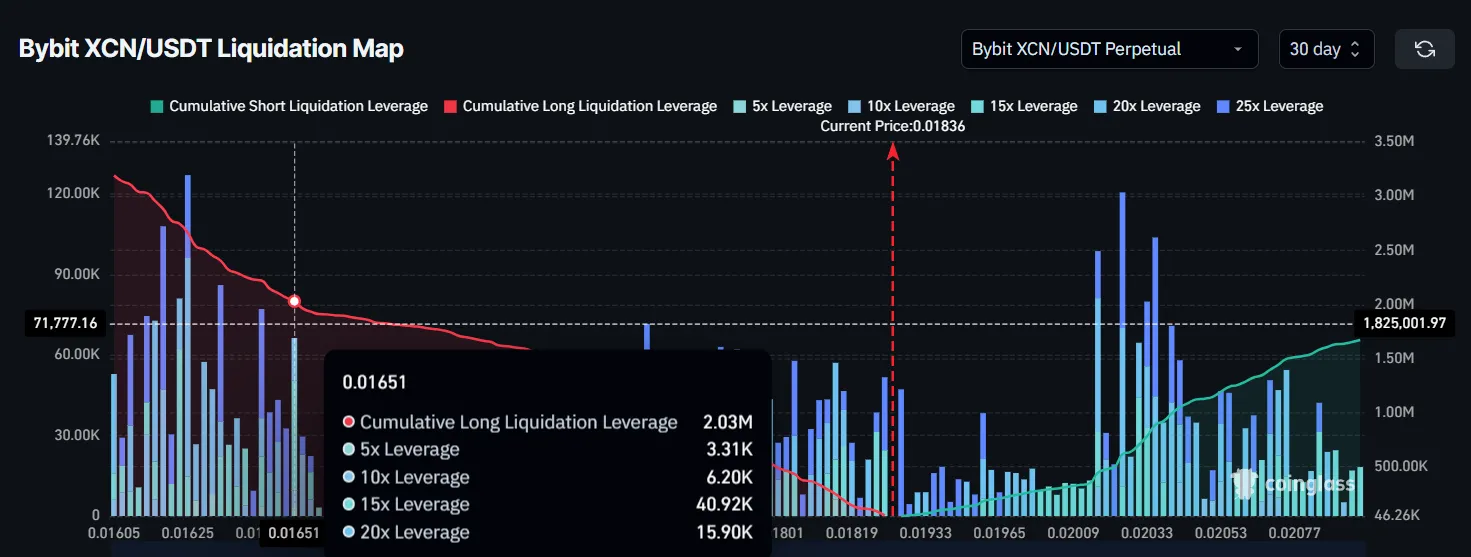Open the Bybit XCN/USDT Perpetual dropdown

pos(1108,49)
